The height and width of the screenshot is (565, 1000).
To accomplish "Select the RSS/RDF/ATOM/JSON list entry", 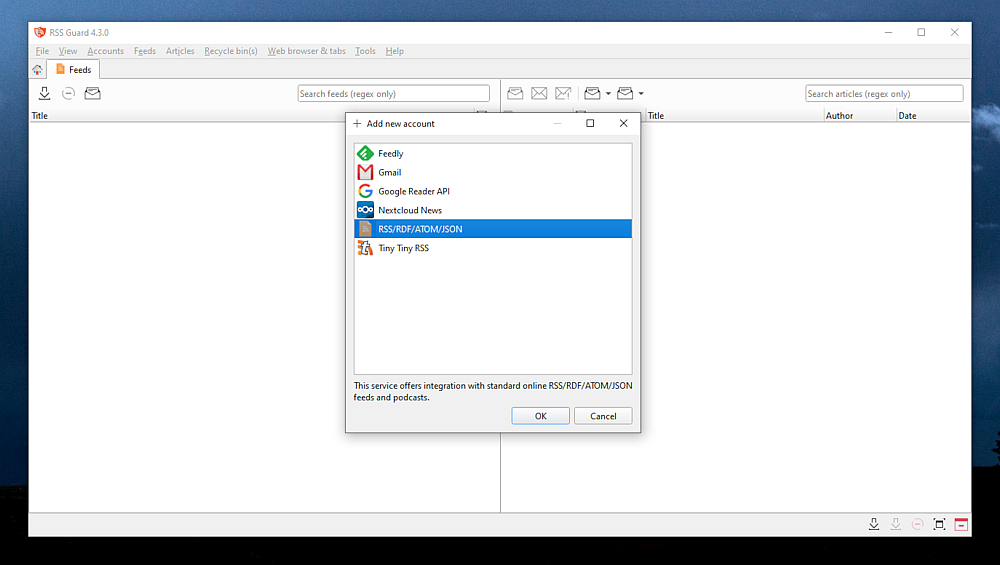I will (493, 229).
